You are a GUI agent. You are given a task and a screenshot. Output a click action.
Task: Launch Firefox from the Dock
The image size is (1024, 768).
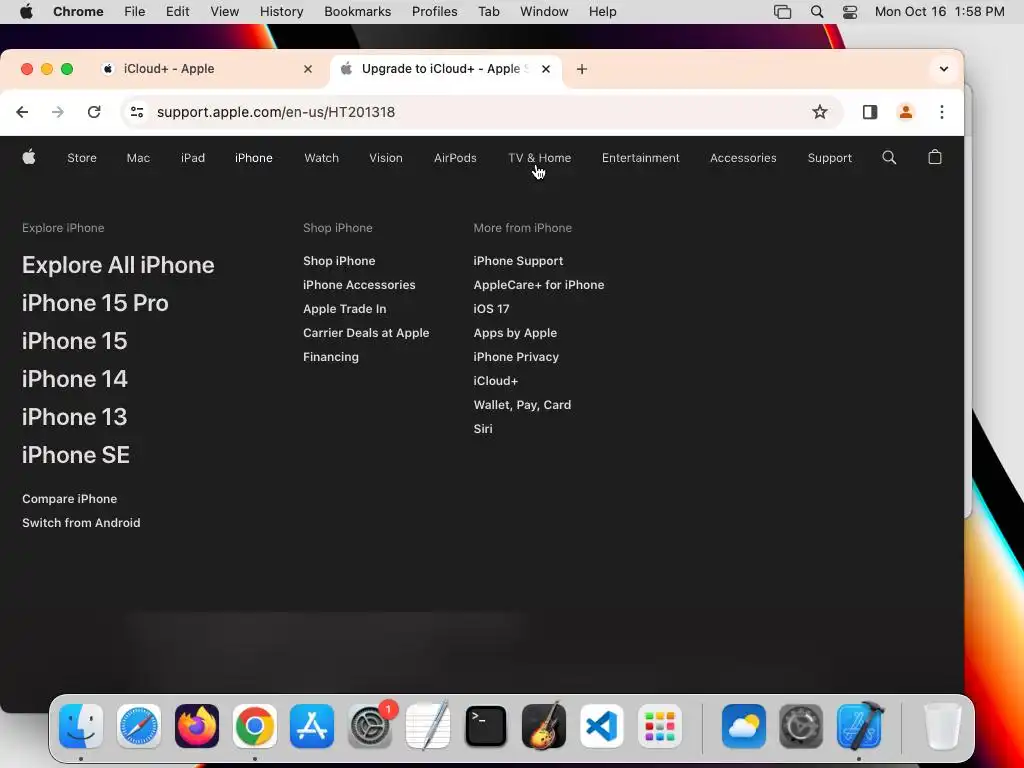[x=197, y=726]
